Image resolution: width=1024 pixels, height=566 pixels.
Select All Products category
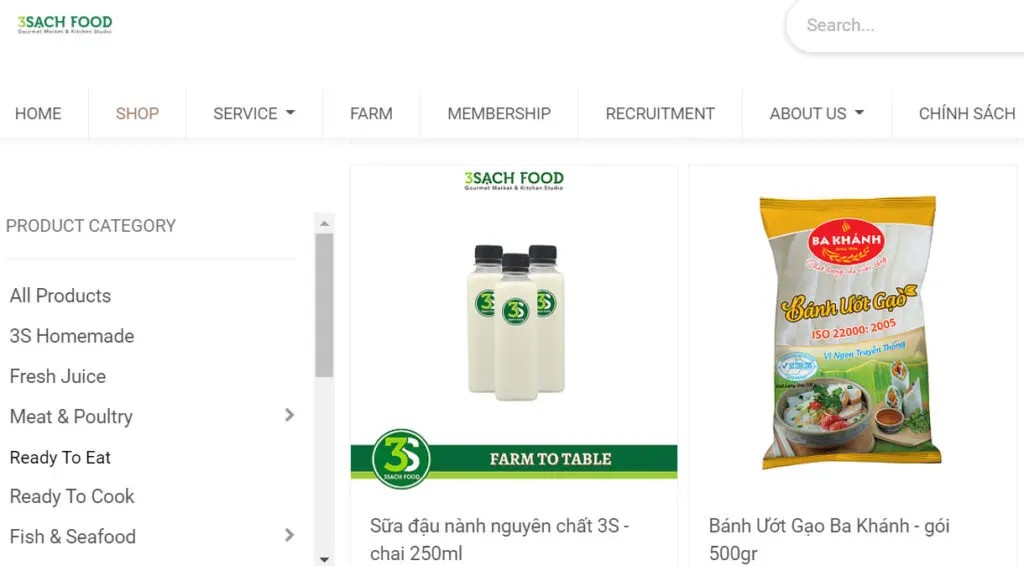tap(60, 296)
